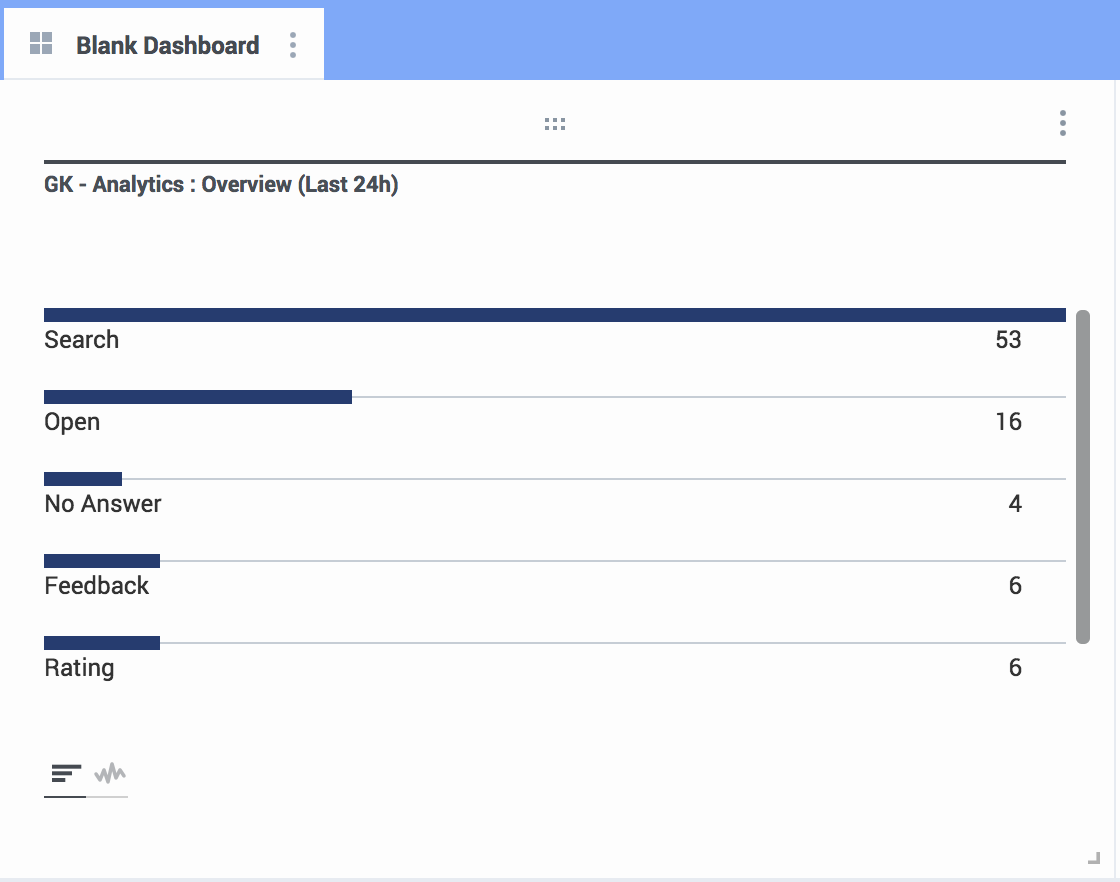
Task: Click the widget drag handle icon
Action: click(555, 124)
